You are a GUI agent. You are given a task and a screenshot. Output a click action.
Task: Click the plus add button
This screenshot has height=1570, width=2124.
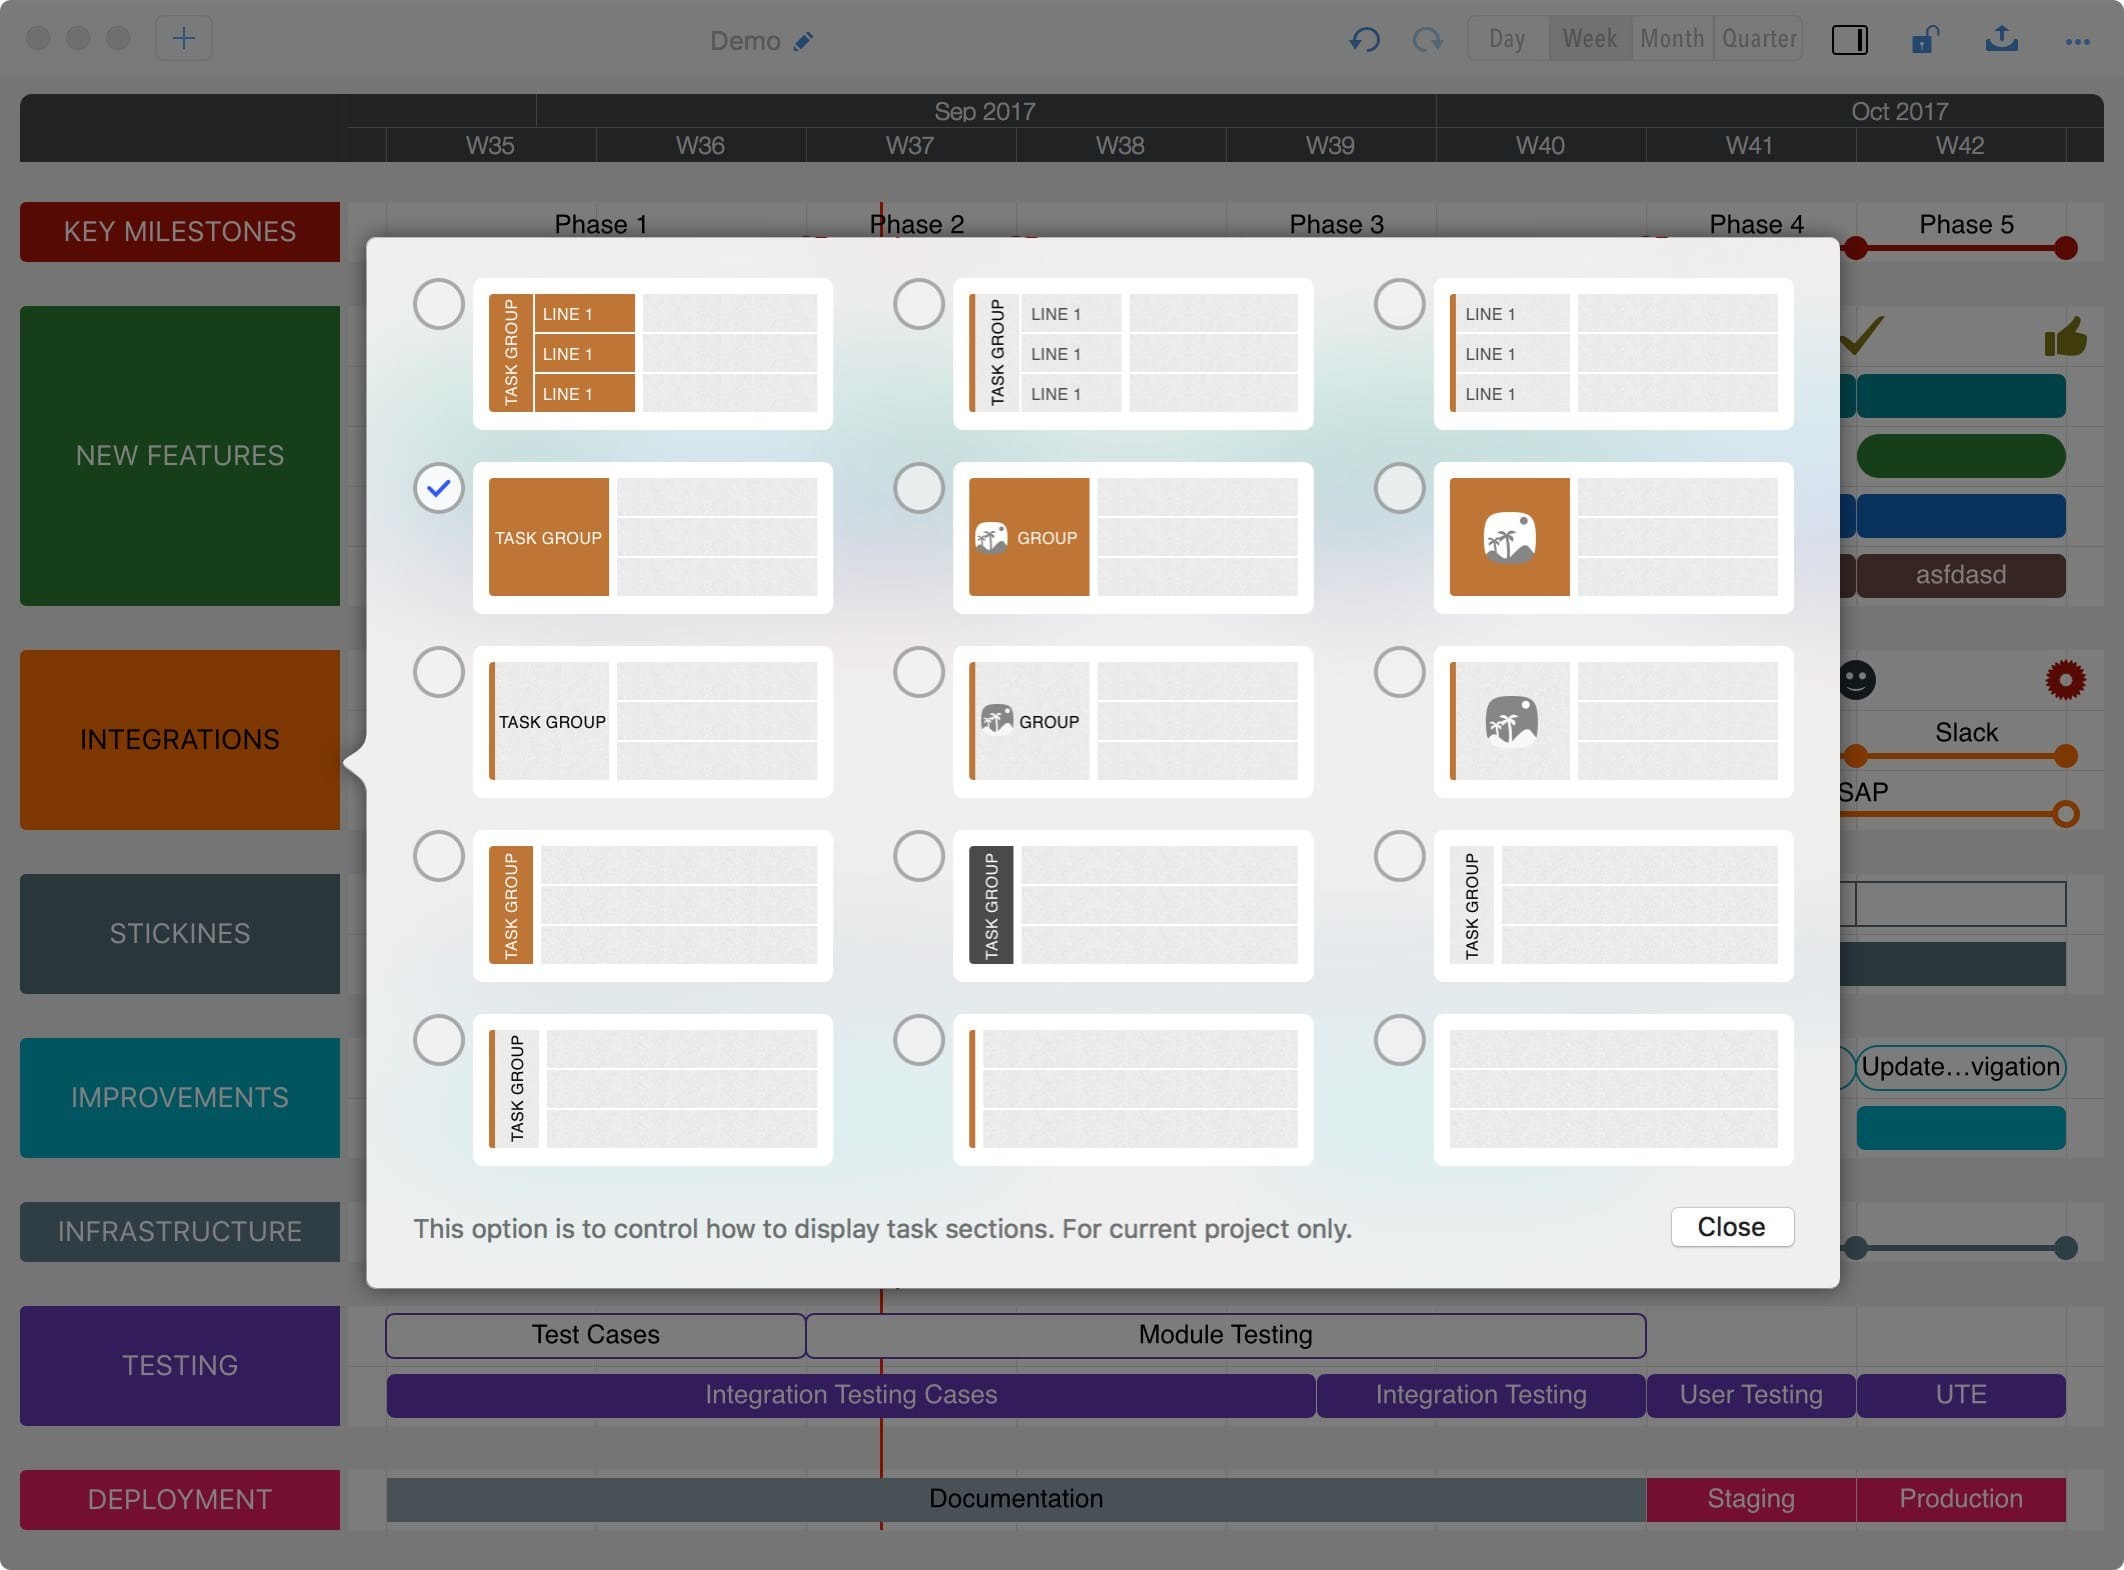pos(184,39)
